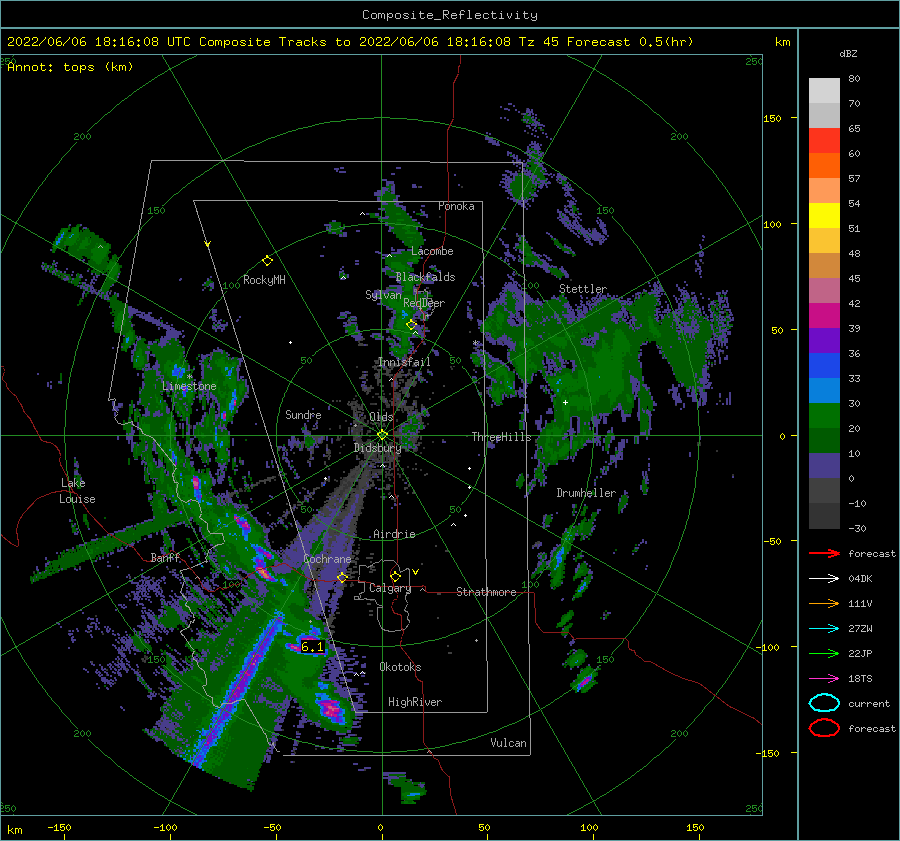Click the magenta 18TS arrow in legend

(824, 679)
